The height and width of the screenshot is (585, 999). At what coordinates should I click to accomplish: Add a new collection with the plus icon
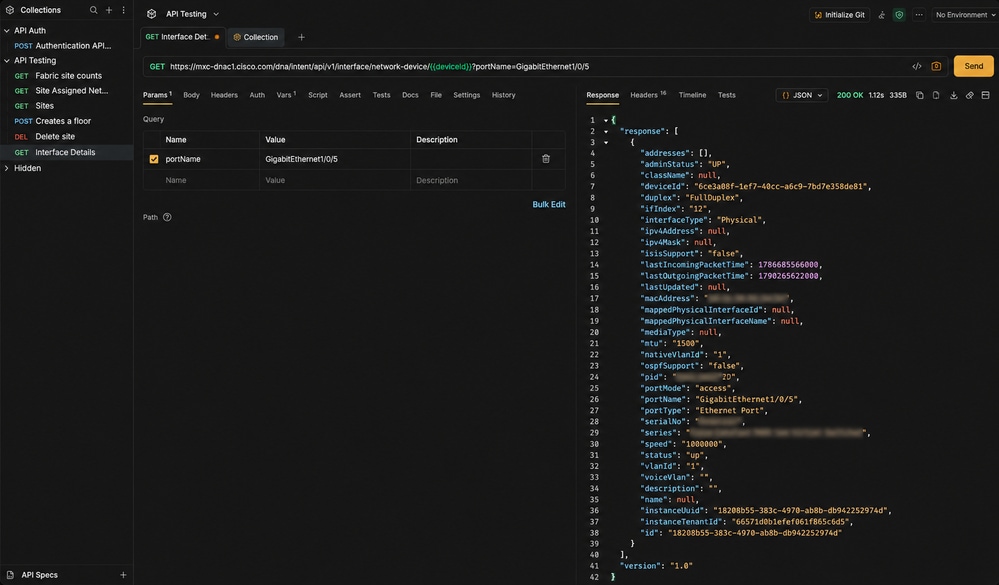tap(109, 10)
